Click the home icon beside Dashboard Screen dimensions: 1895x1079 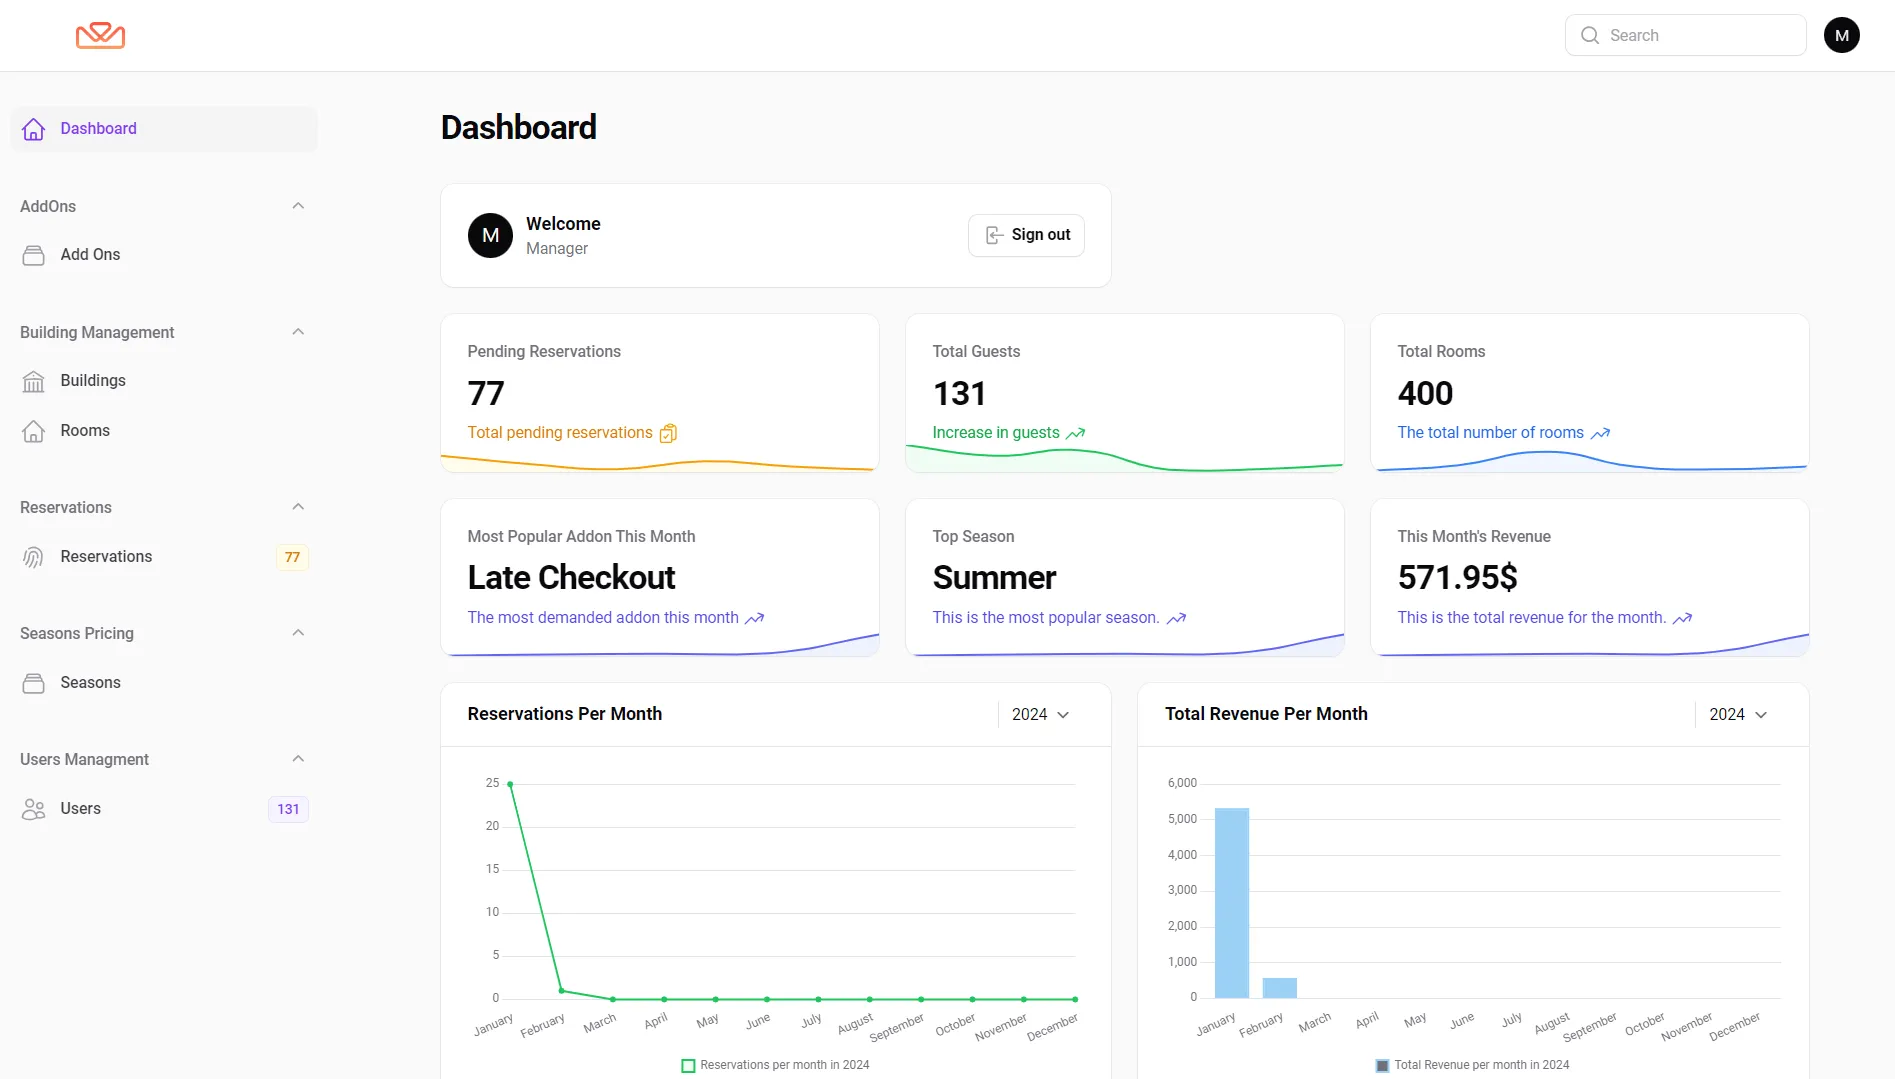click(x=34, y=129)
